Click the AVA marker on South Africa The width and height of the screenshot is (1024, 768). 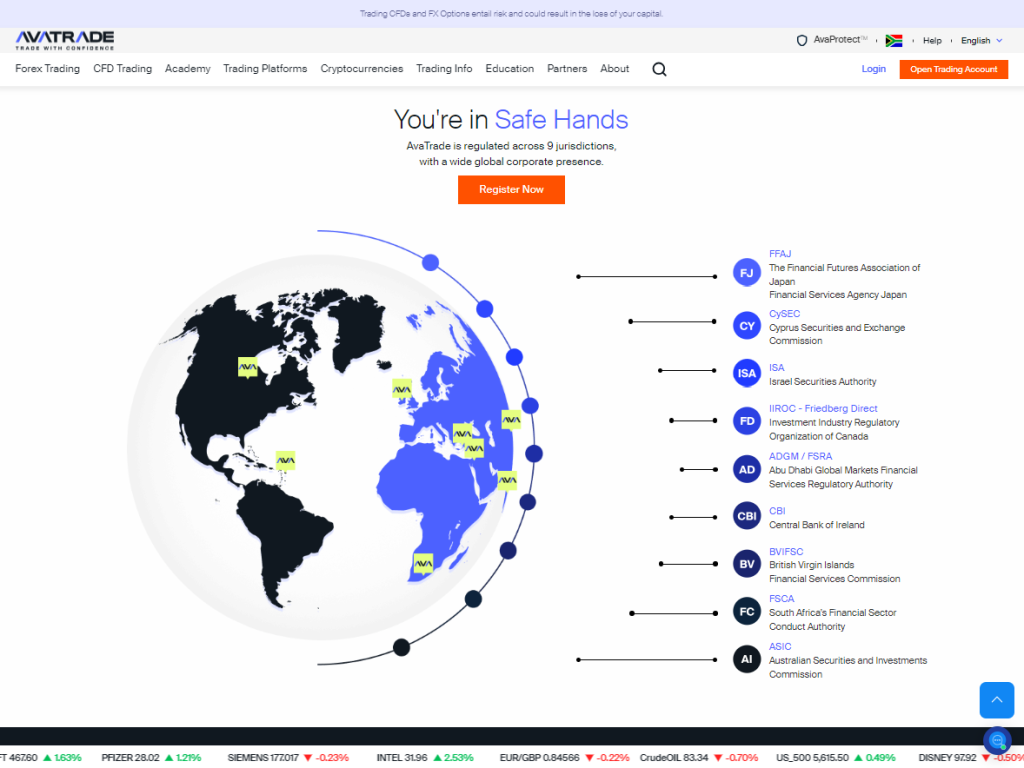(x=423, y=564)
